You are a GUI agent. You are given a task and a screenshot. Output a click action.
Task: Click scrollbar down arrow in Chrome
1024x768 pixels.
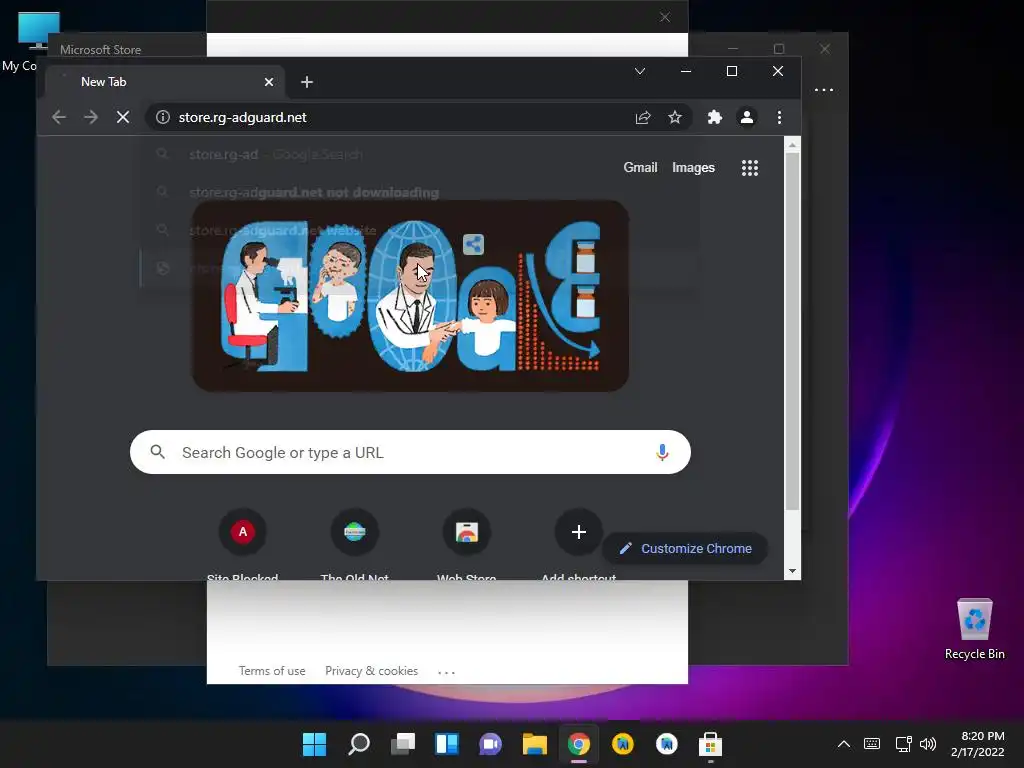792,571
